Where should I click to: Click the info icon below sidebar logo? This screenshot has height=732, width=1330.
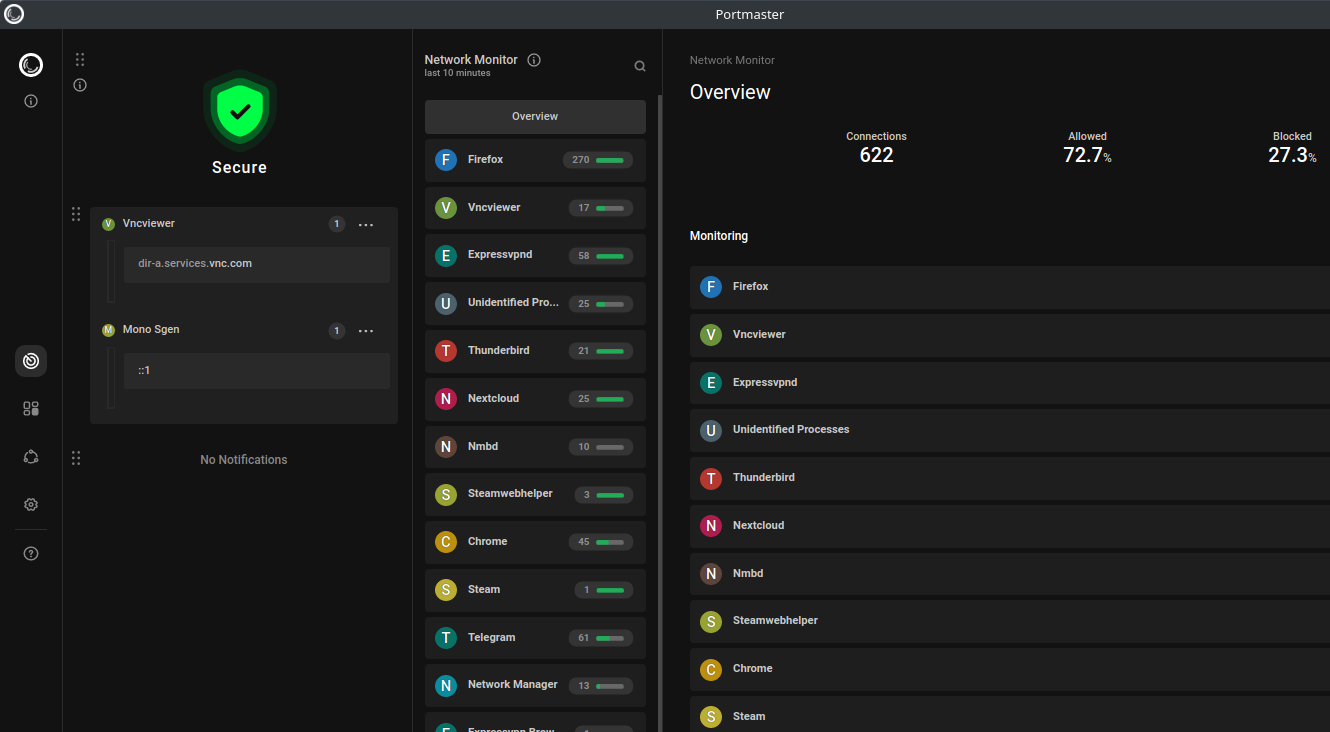(x=31, y=101)
